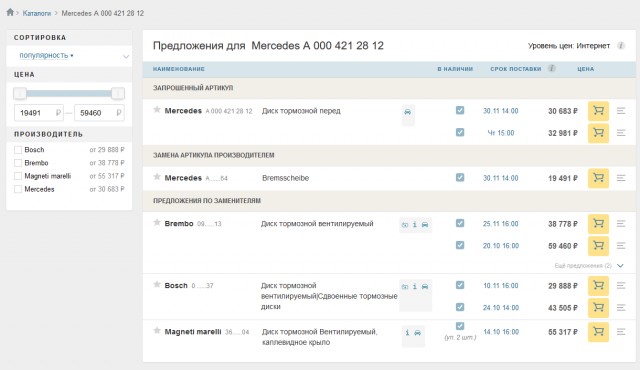The height and width of the screenshot is (370, 640).
Task: Open details menu for 55 317 ₽ offer
Action: pyautogui.click(x=621, y=332)
